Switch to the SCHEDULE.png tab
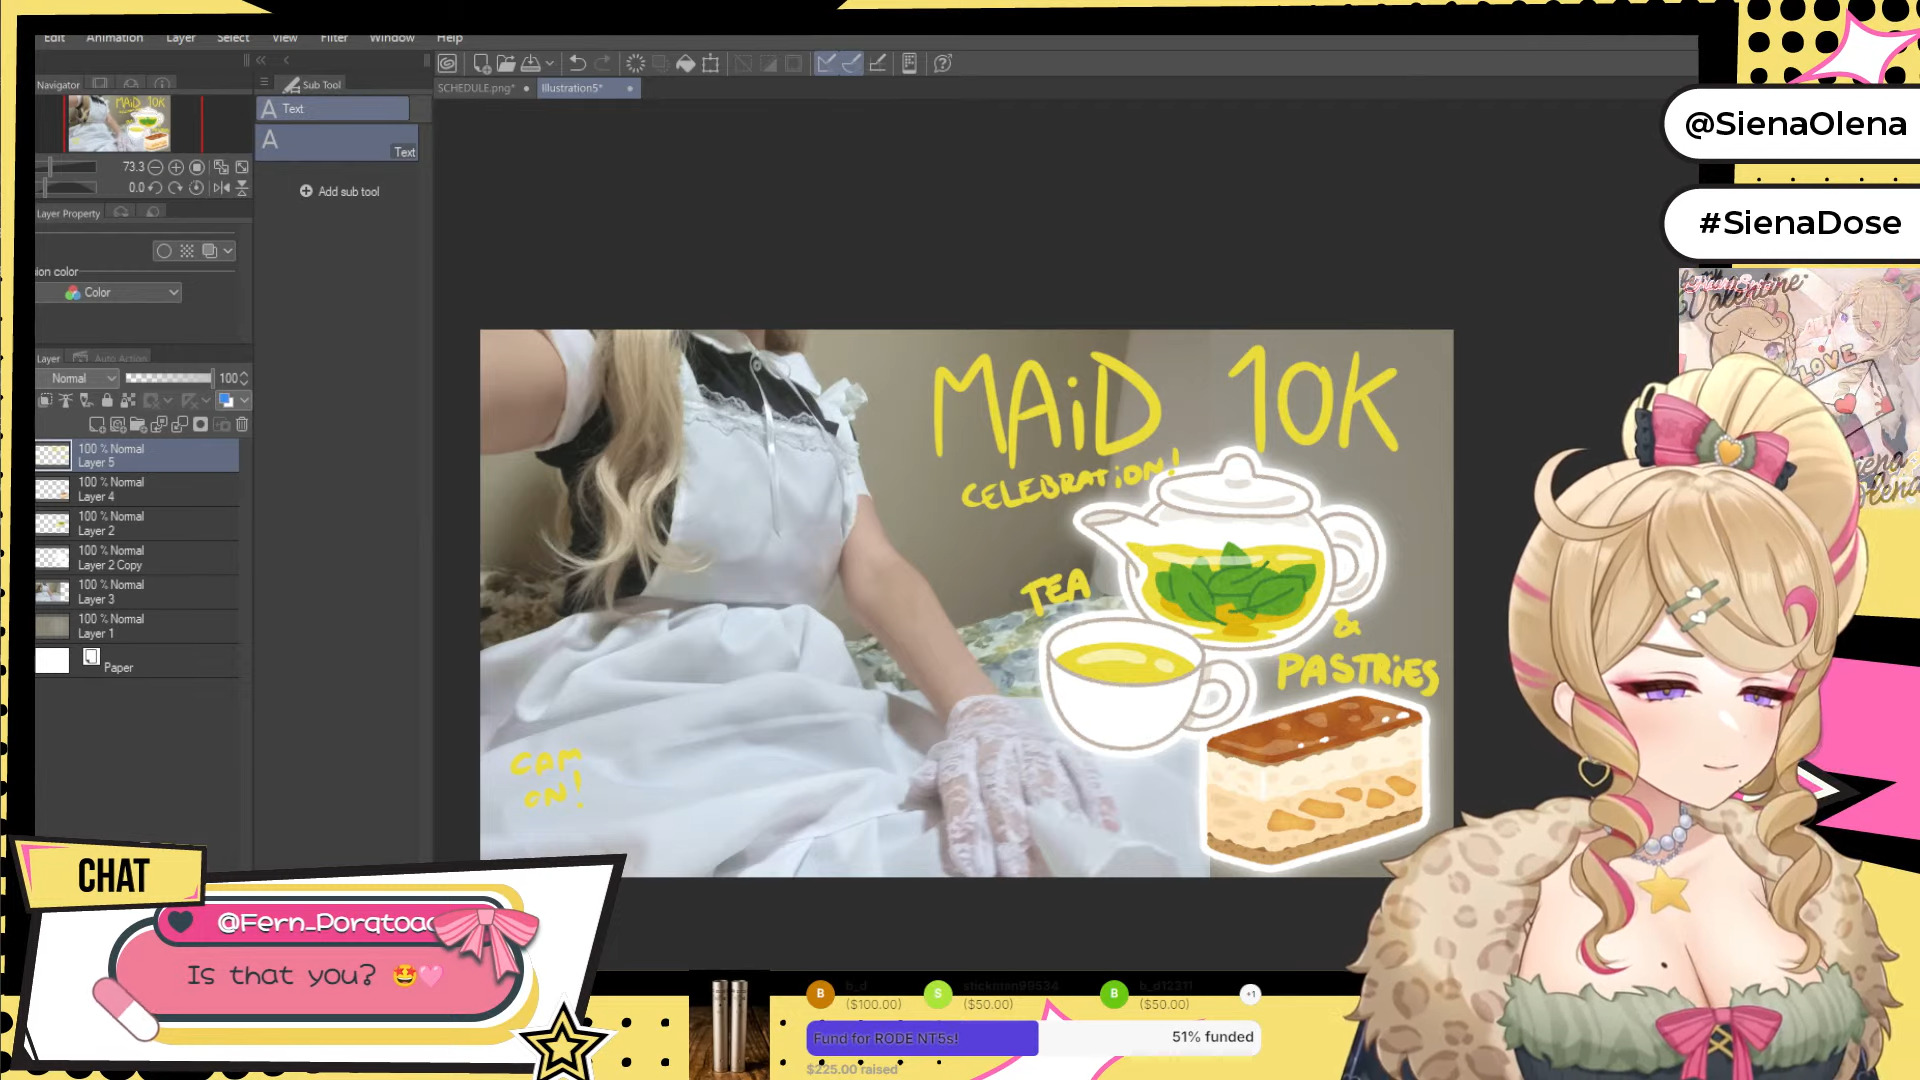This screenshot has width=1920, height=1080. (476, 89)
